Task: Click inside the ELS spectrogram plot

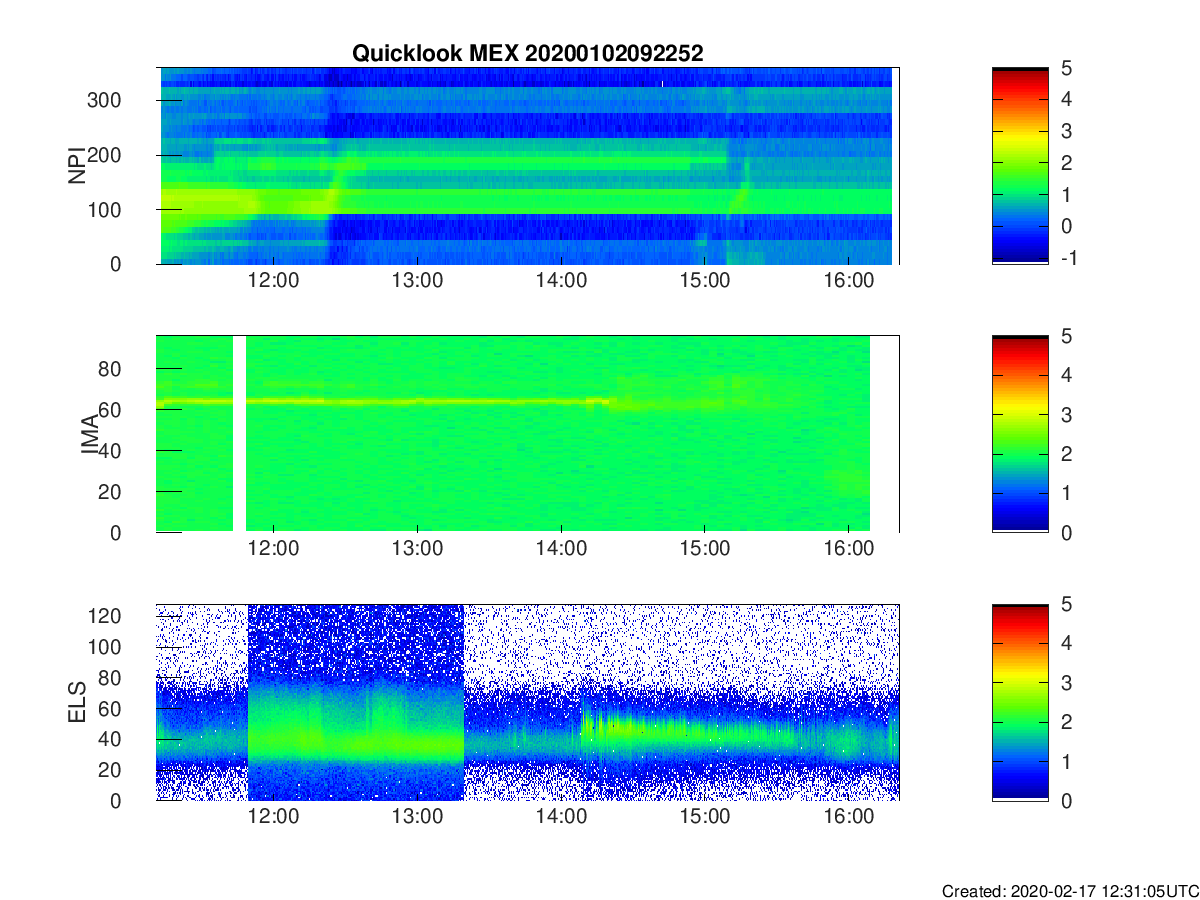Action: pos(527,702)
